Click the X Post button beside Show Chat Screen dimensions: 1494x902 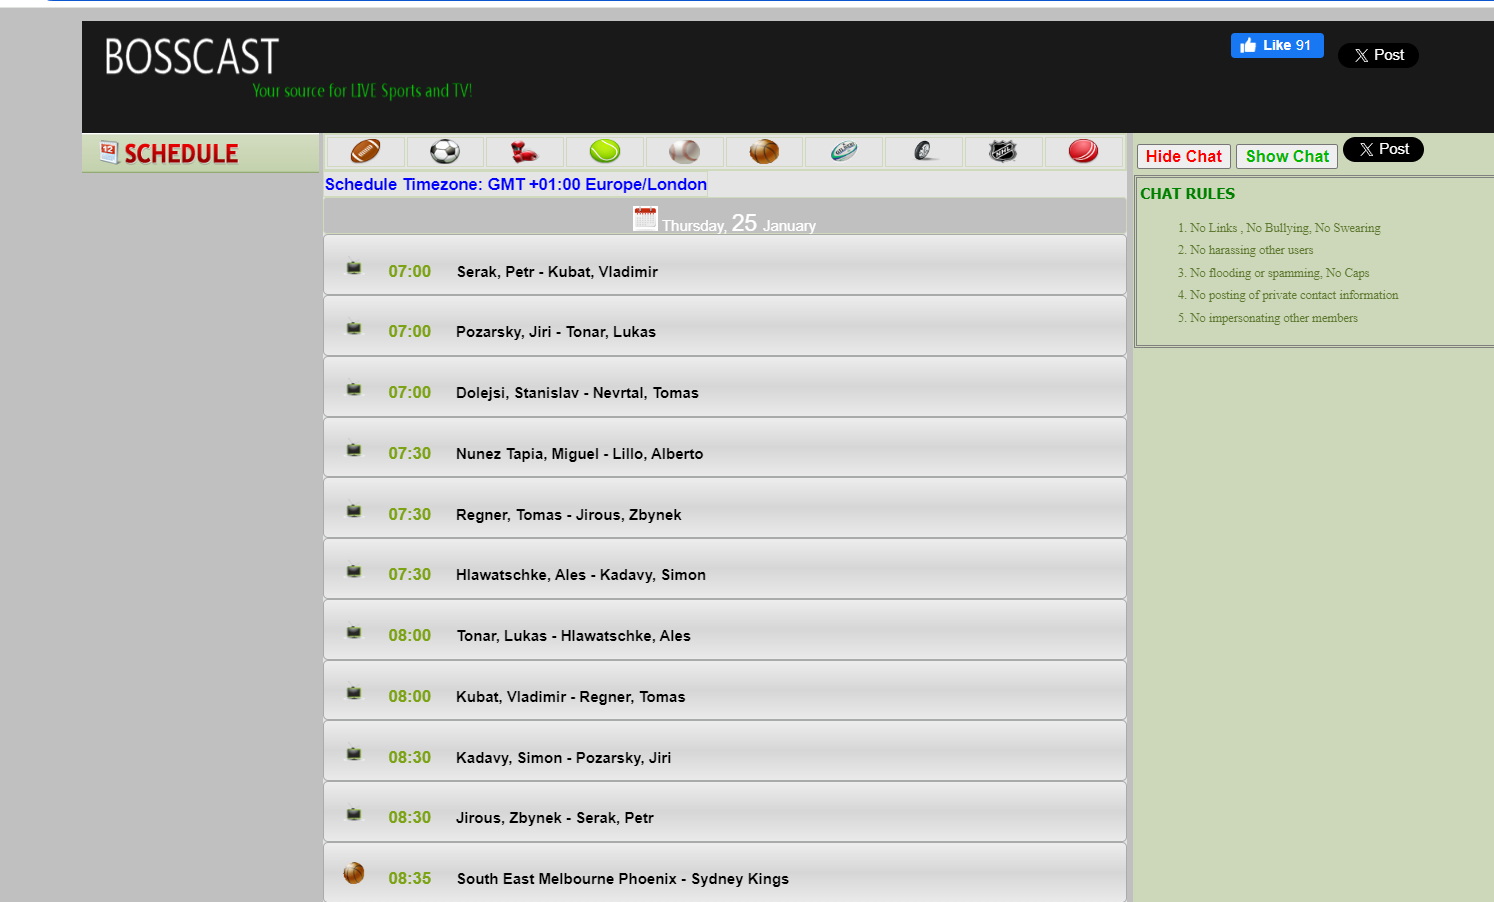point(1383,149)
